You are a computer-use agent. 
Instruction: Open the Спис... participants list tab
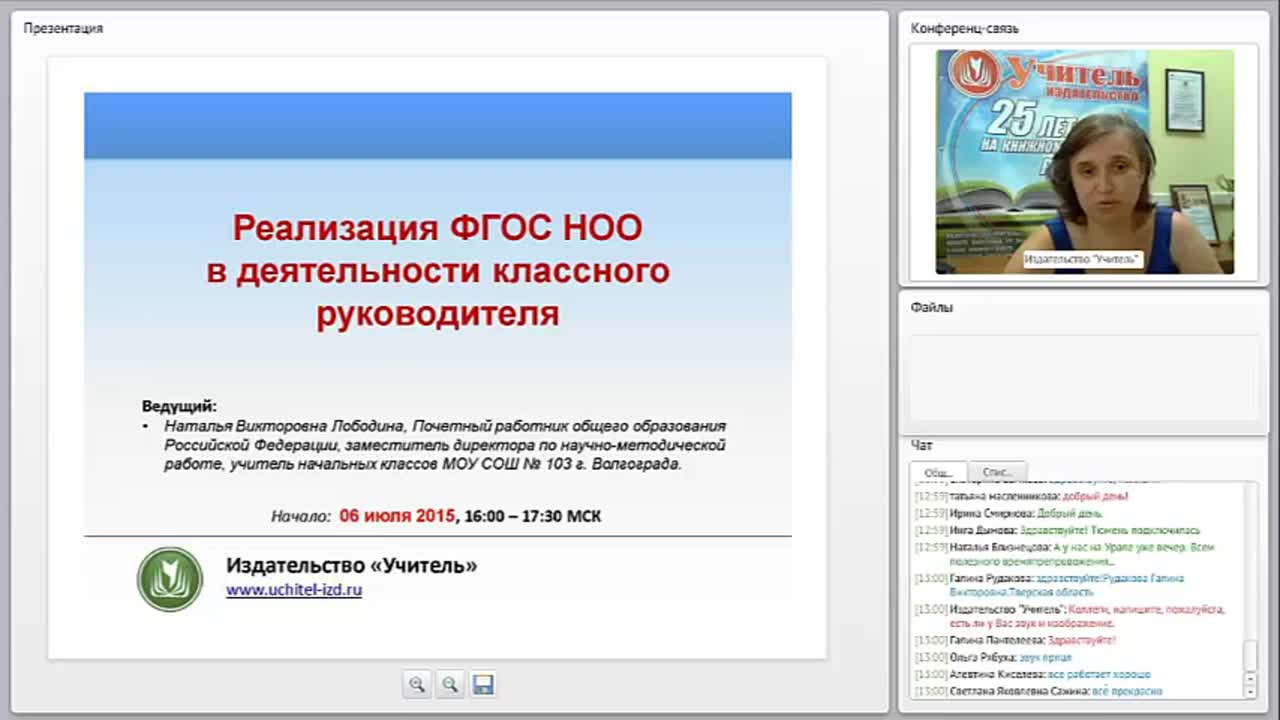click(998, 472)
